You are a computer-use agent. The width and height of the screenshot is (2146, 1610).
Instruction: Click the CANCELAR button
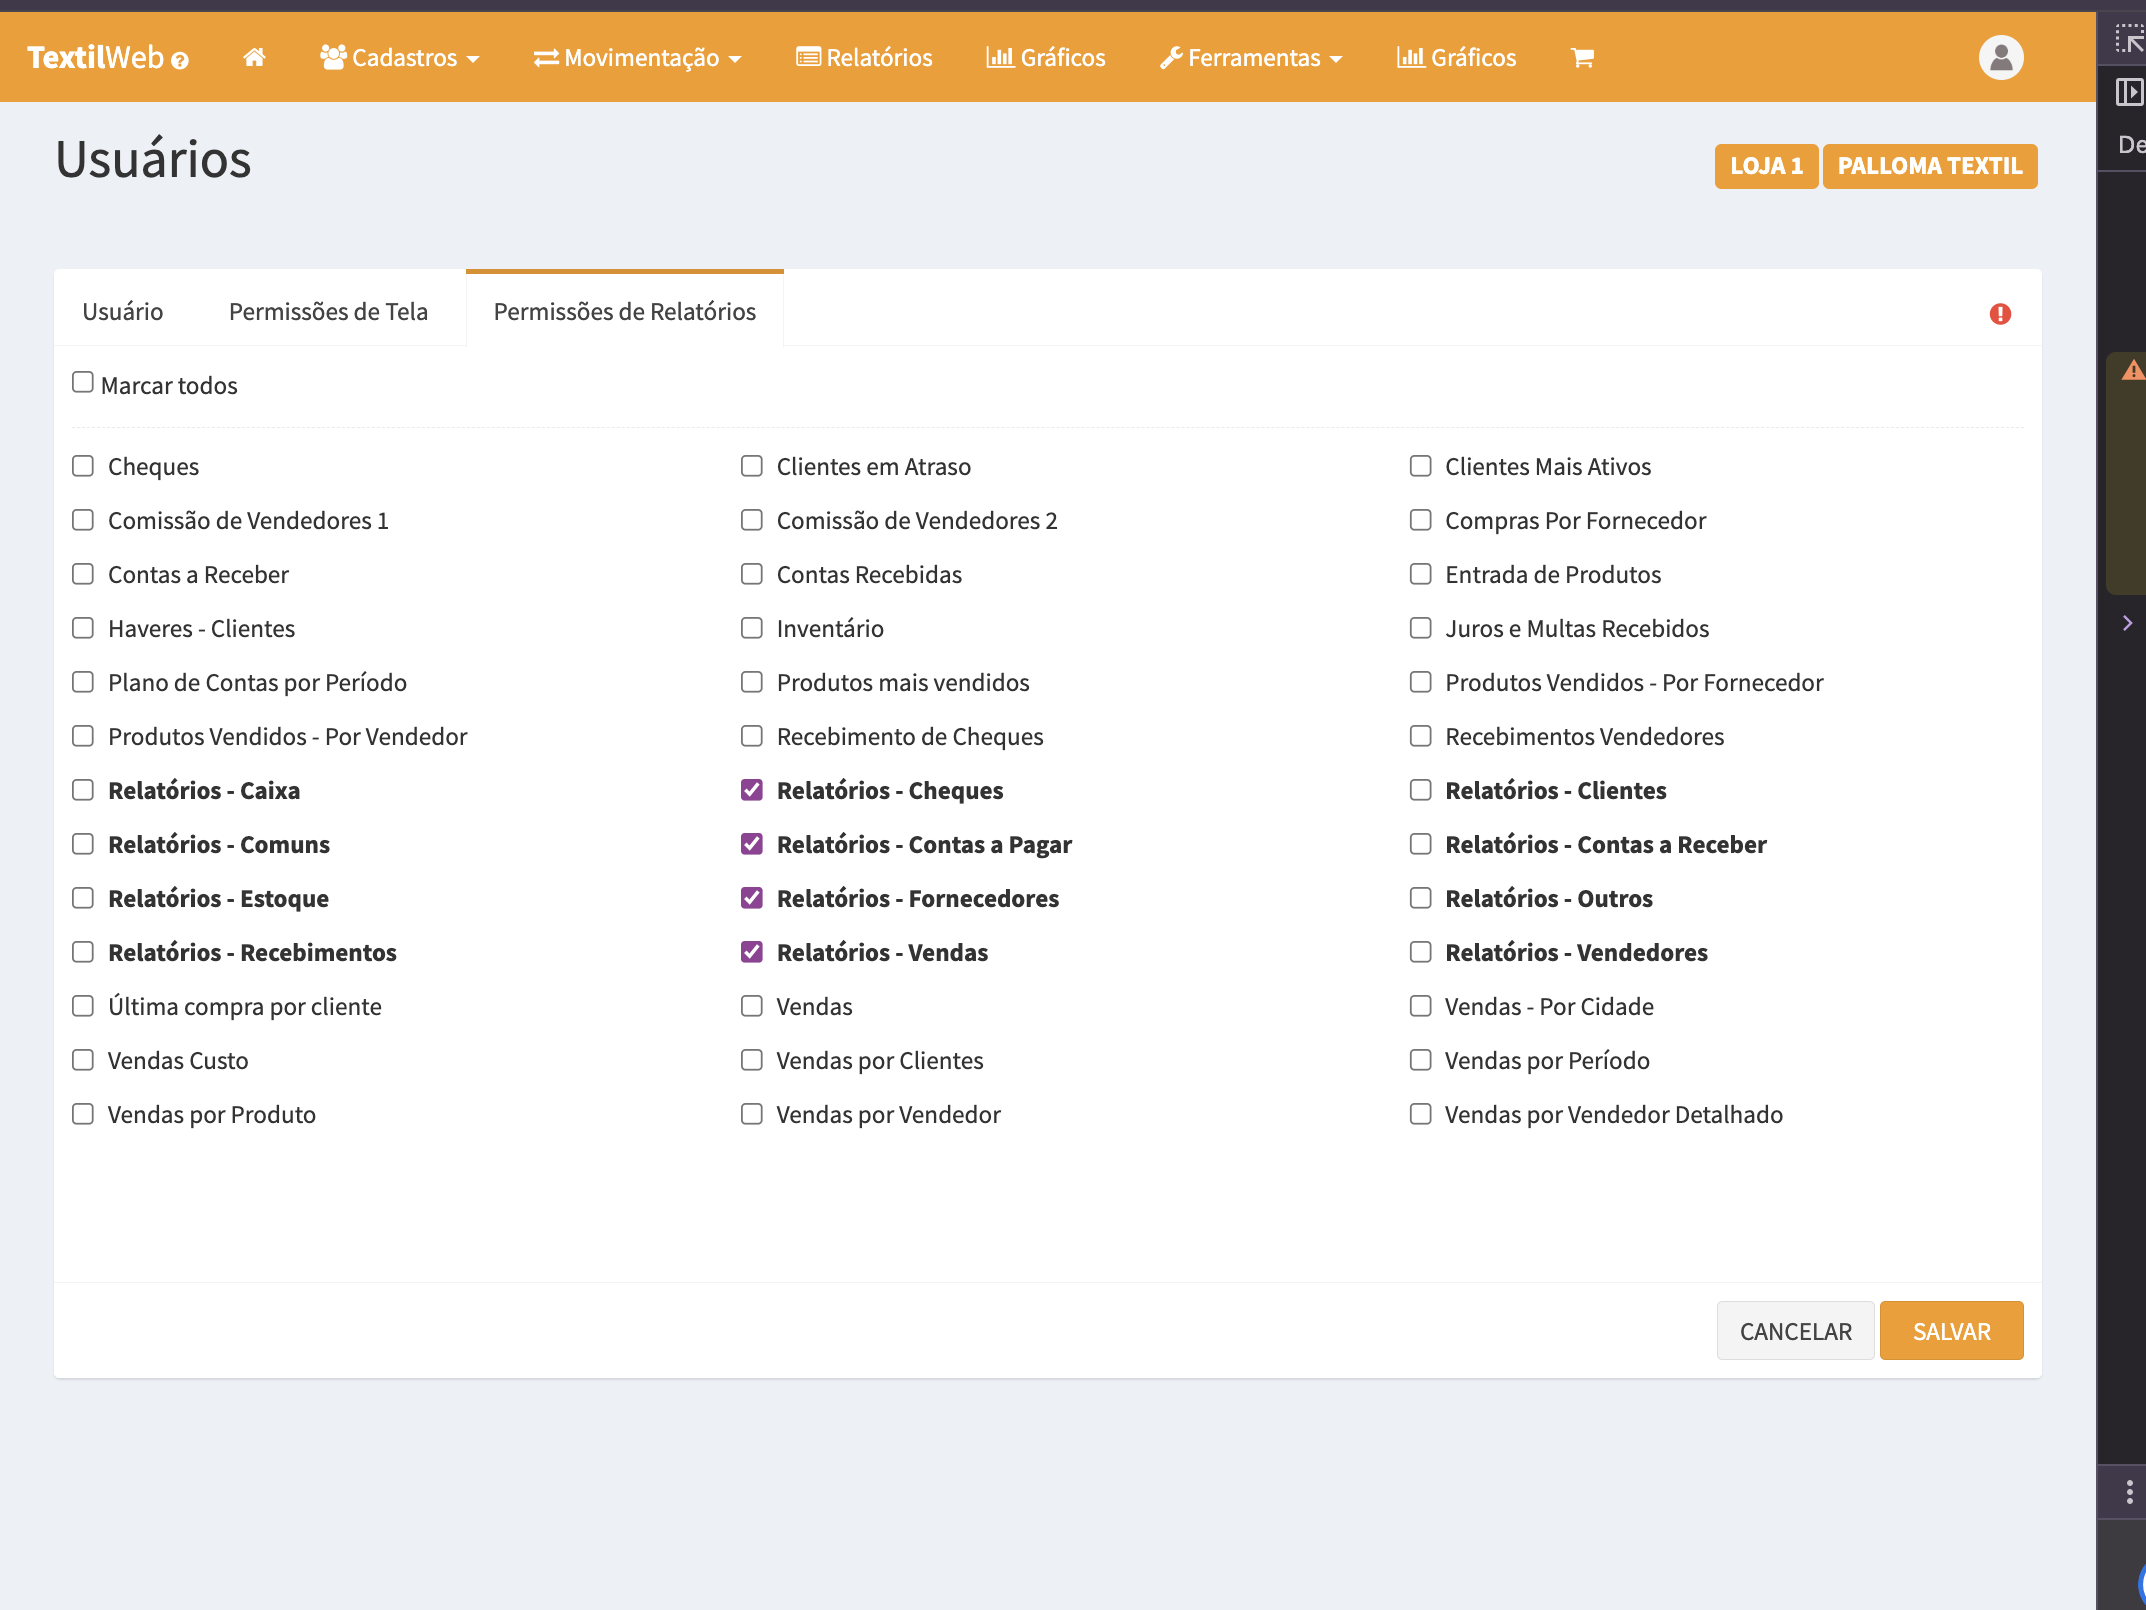[1795, 1331]
